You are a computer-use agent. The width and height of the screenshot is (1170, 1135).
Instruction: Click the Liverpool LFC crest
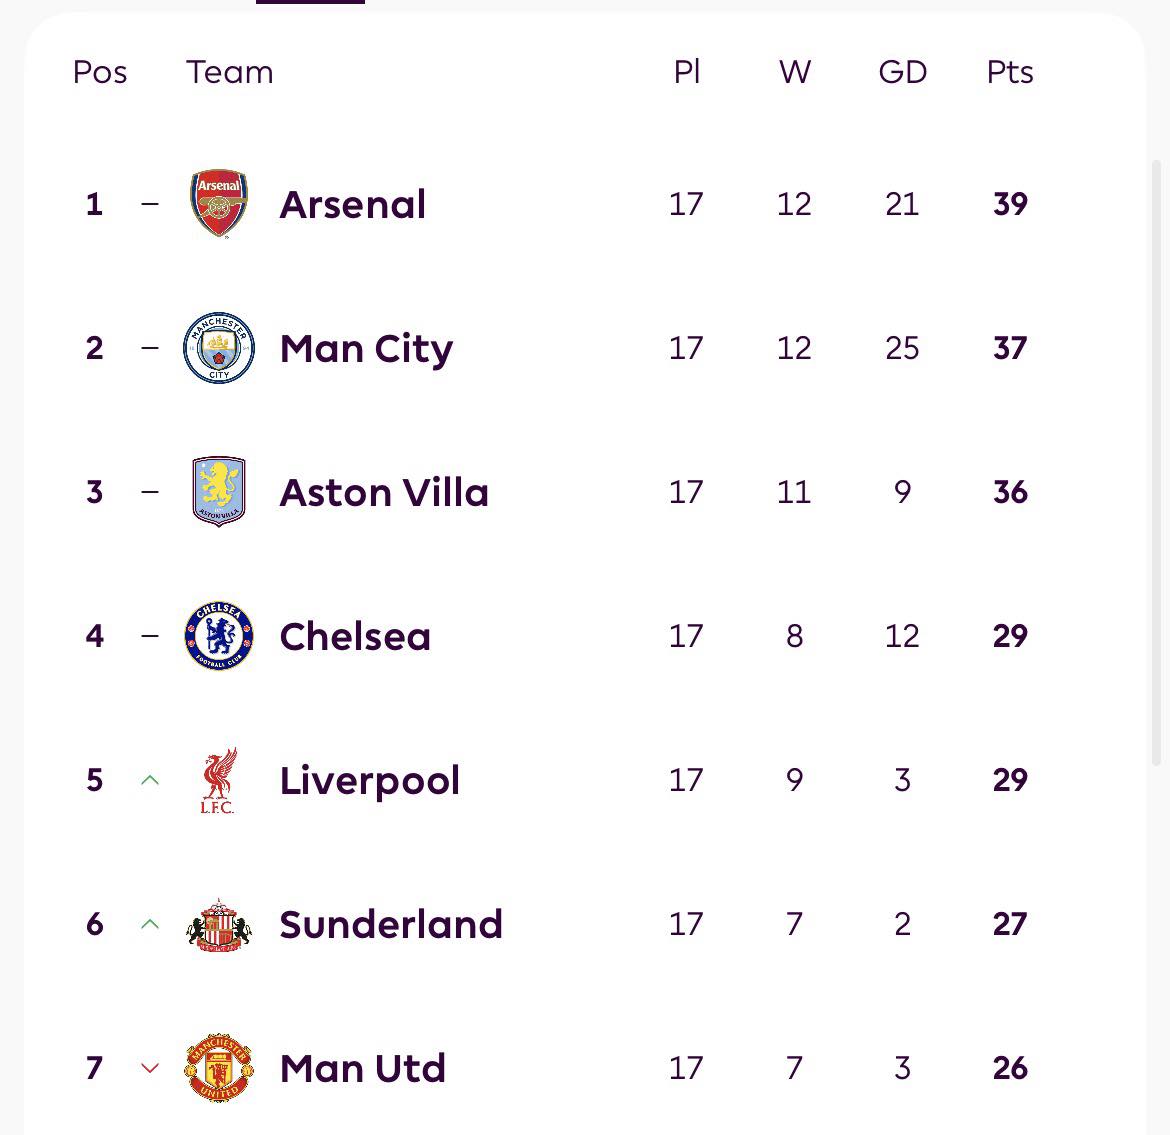[x=218, y=780]
